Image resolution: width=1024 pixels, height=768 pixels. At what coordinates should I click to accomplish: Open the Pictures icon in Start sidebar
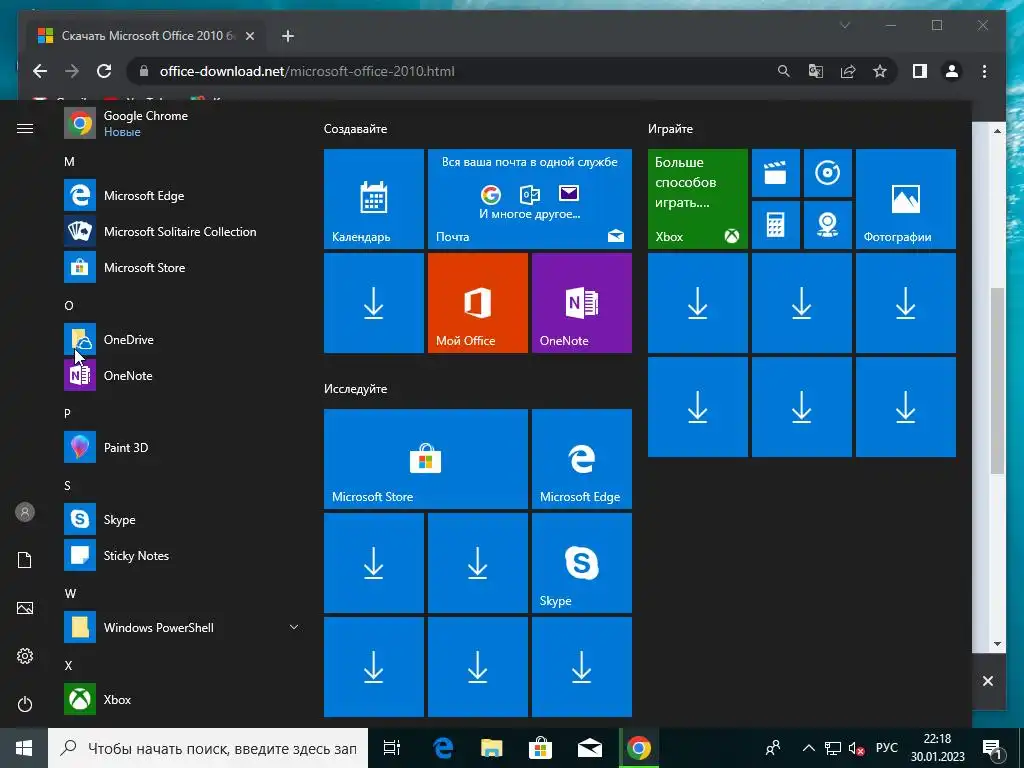(25, 608)
